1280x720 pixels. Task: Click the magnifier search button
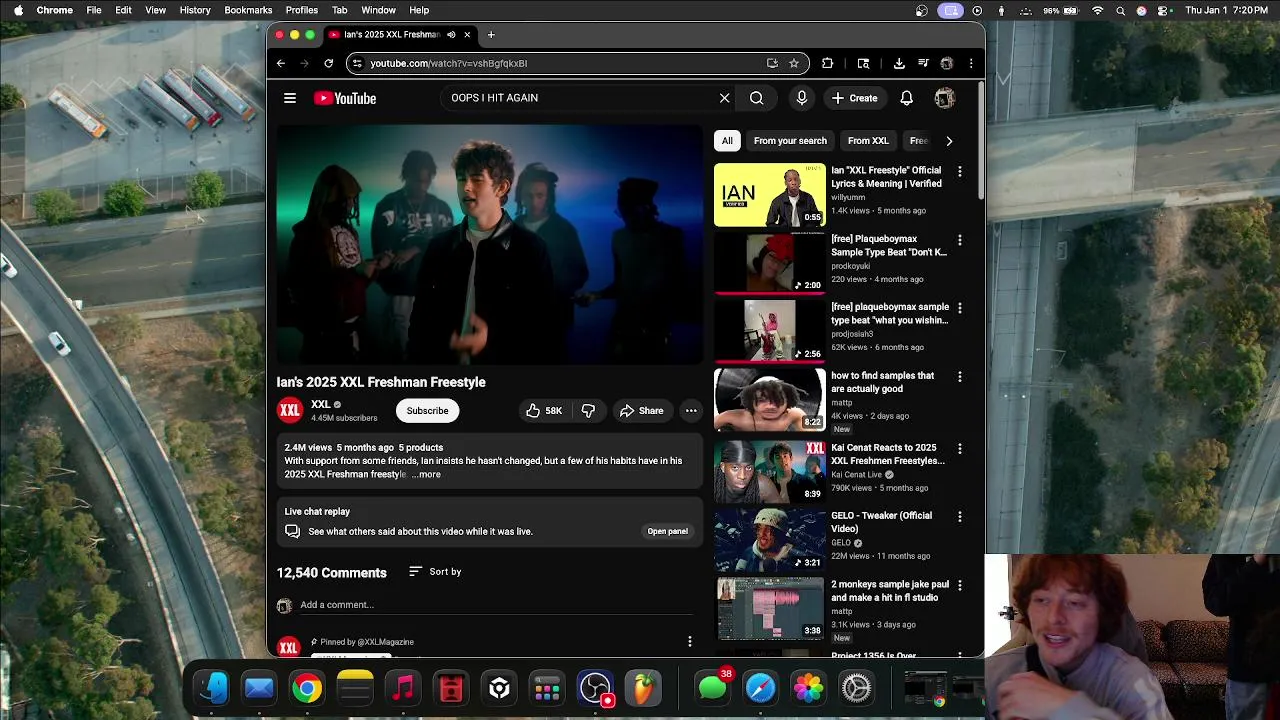(757, 98)
